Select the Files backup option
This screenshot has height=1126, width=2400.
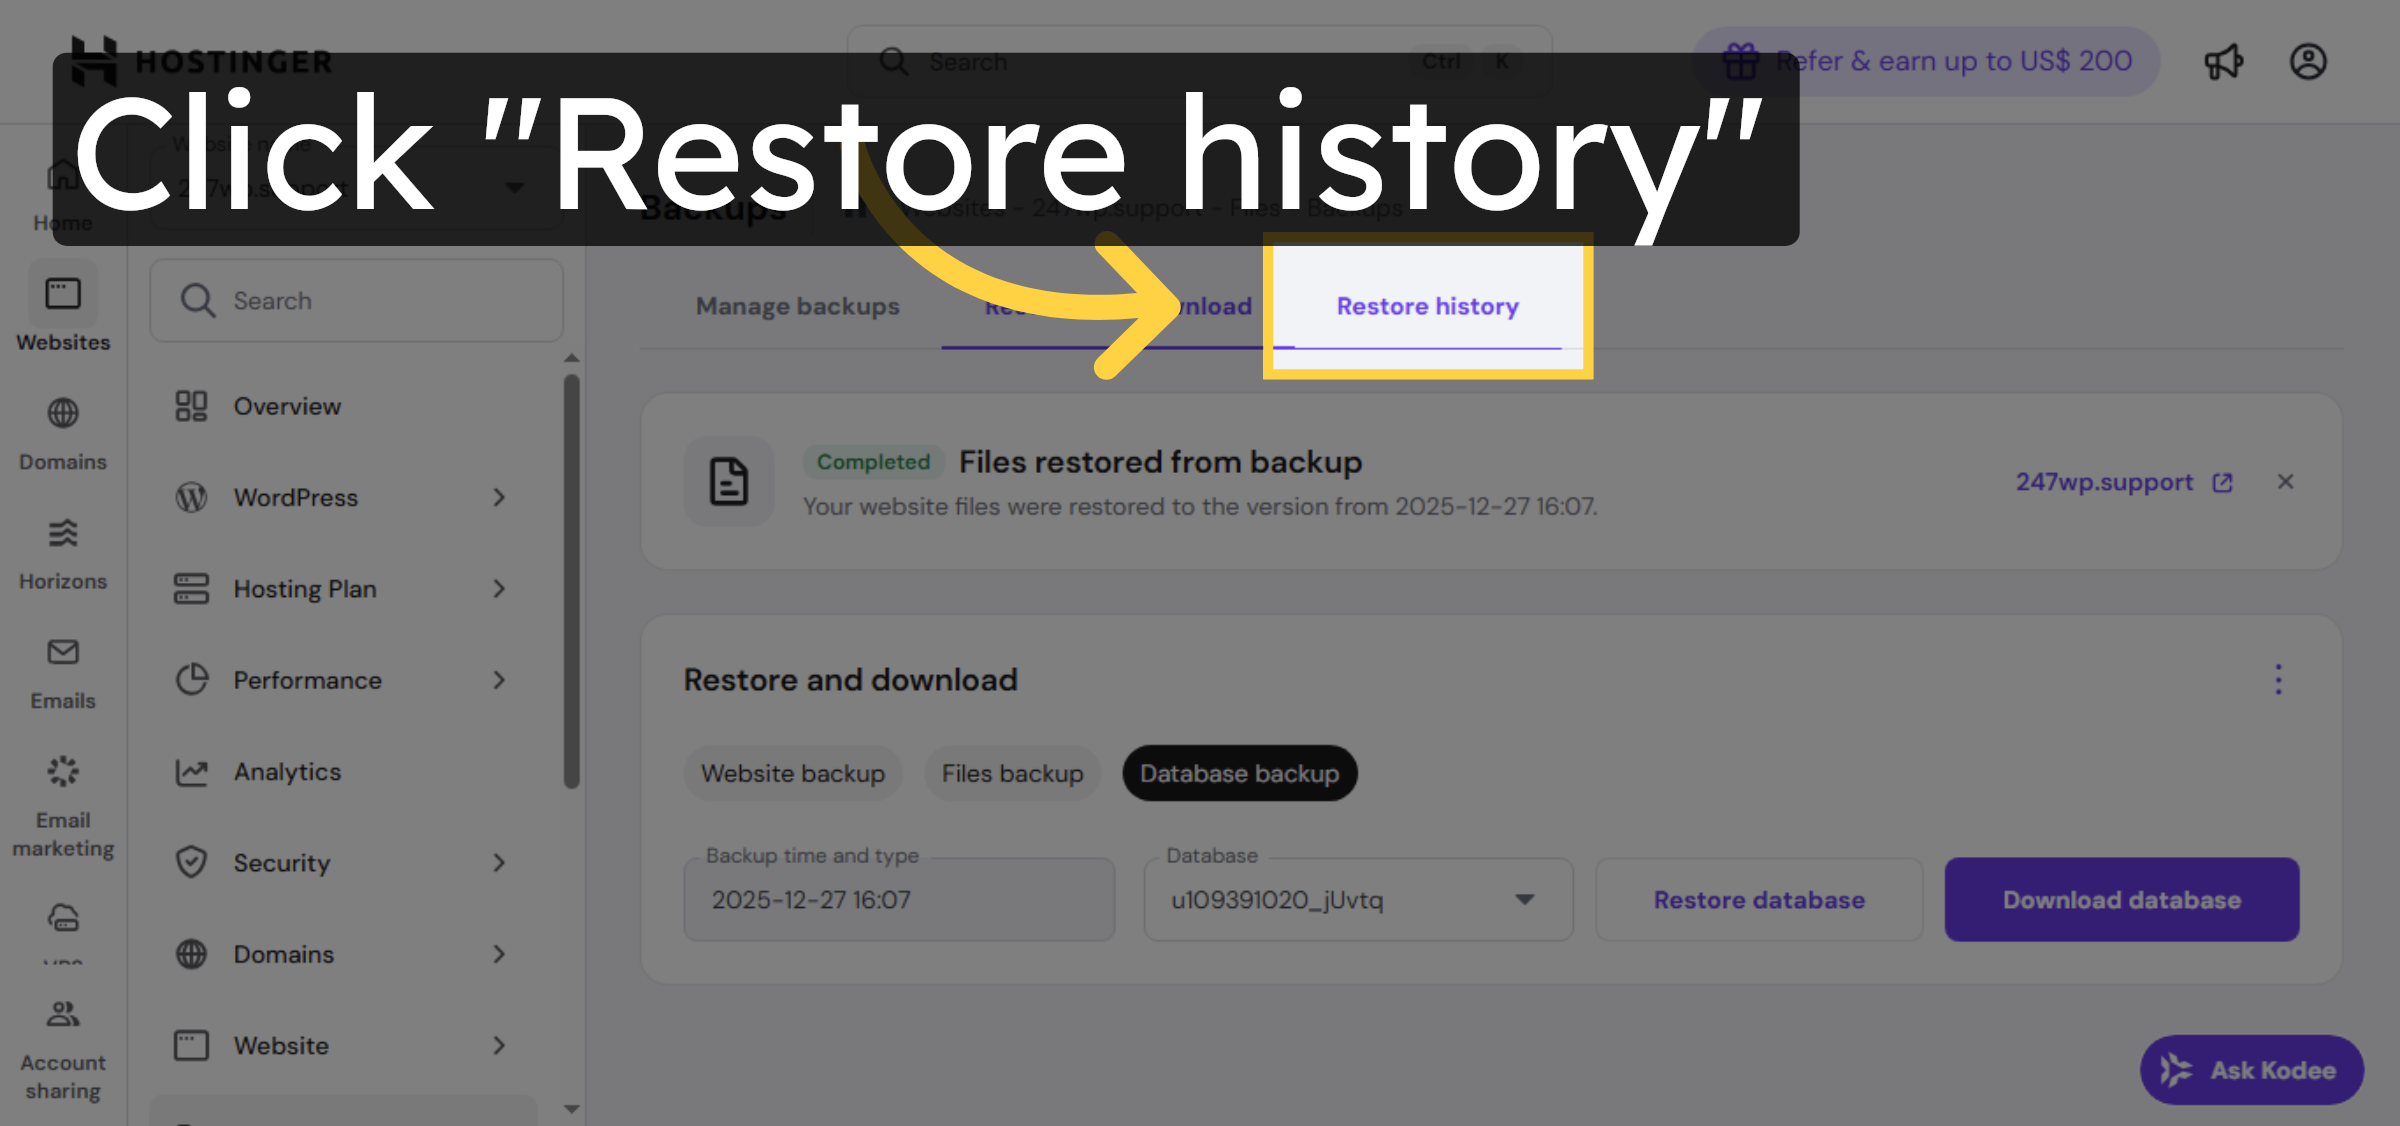click(1011, 772)
